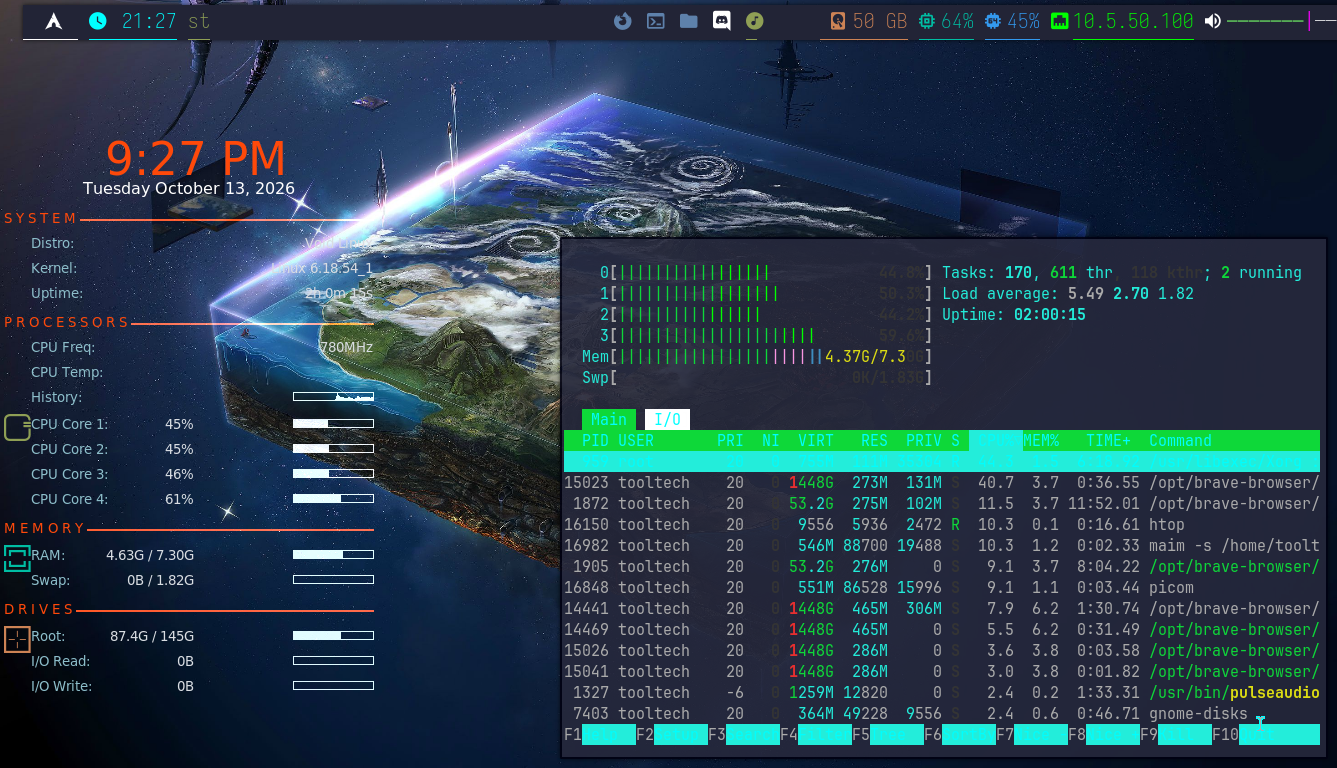This screenshot has height=768, width=1337.
Task: Click the F2 Setup button in htop
Action: pos(672,735)
